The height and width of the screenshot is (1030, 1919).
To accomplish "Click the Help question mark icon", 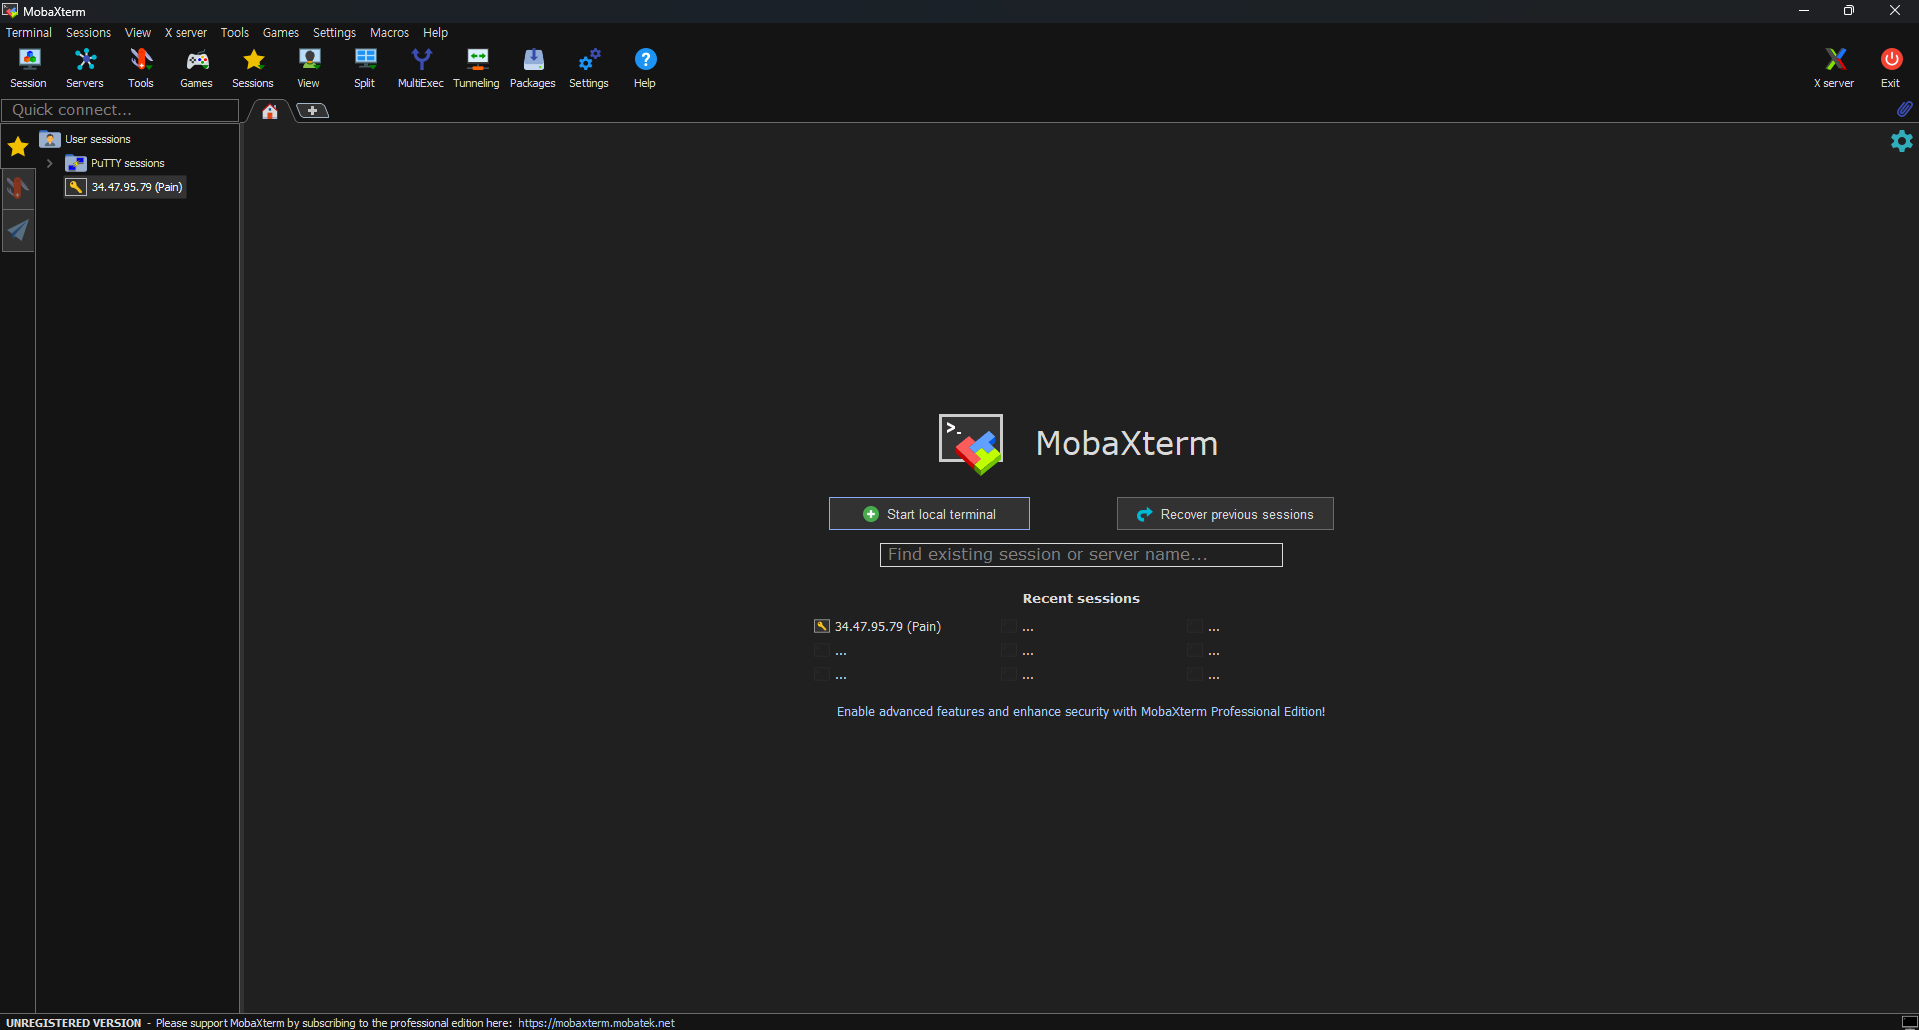I will click(x=645, y=68).
